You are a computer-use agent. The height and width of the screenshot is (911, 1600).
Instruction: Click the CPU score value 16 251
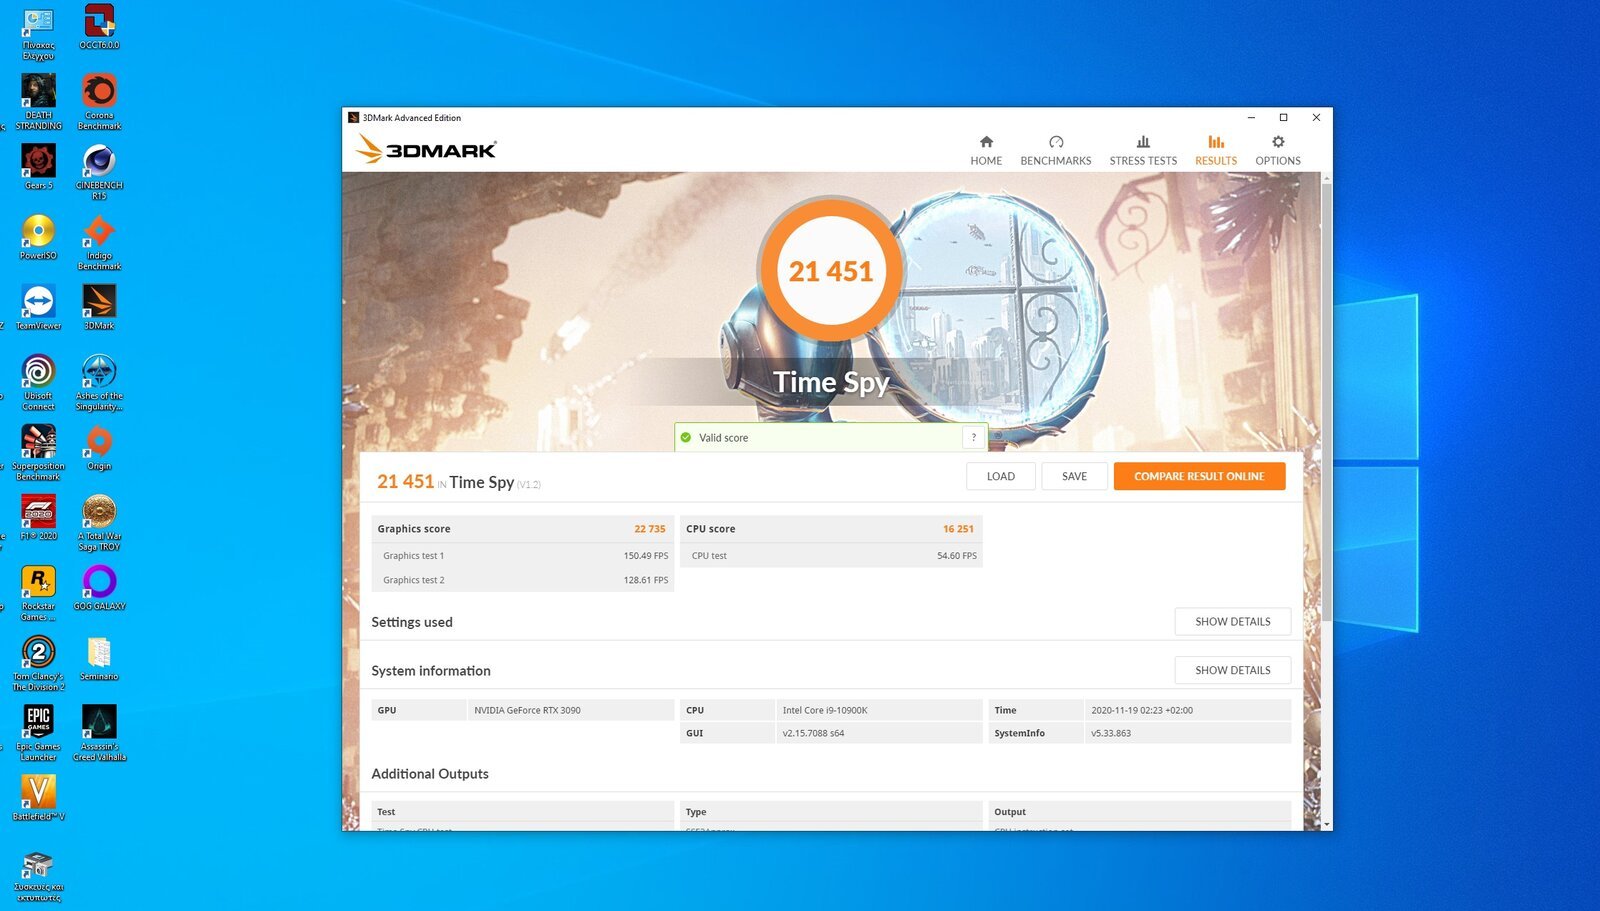click(958, 529)
